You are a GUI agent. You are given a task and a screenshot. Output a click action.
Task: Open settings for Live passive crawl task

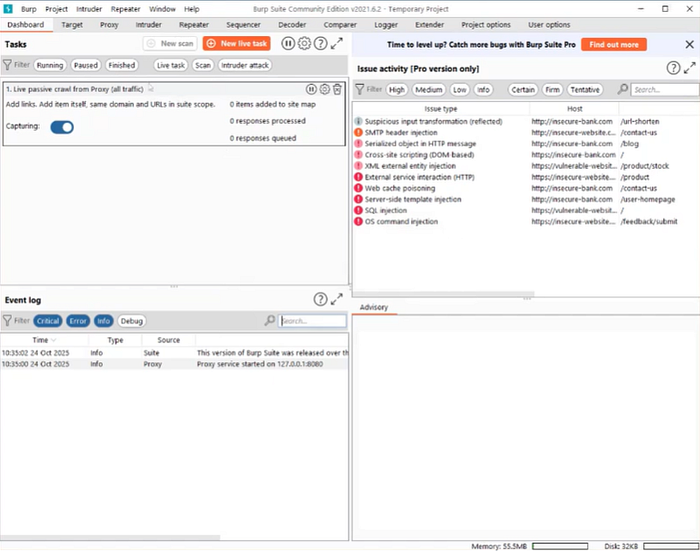click(x=325, y=89)
